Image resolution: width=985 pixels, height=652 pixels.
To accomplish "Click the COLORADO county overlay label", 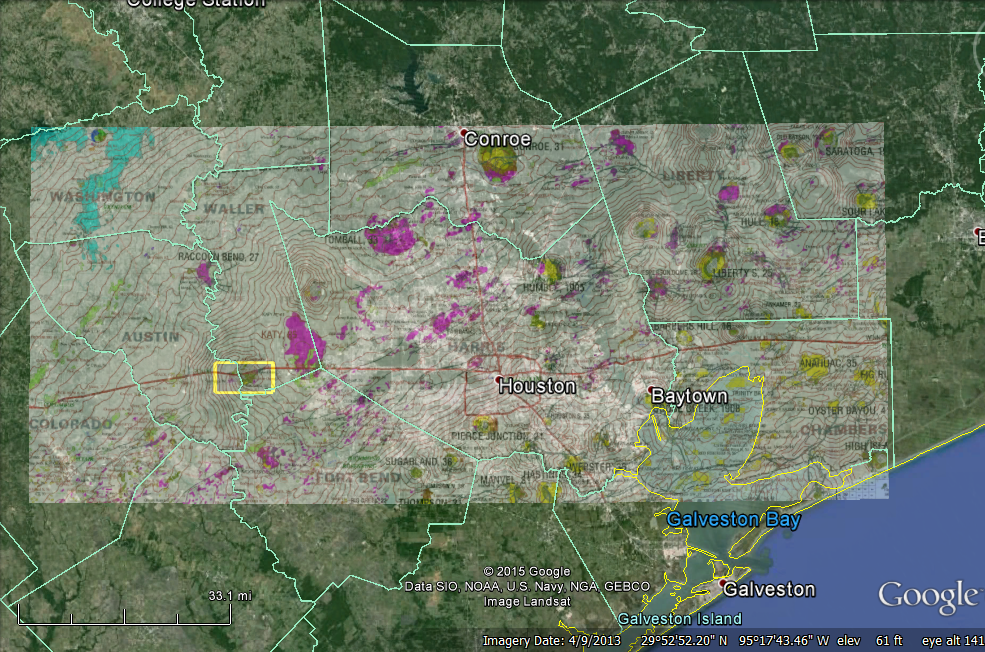I will 71,423.
